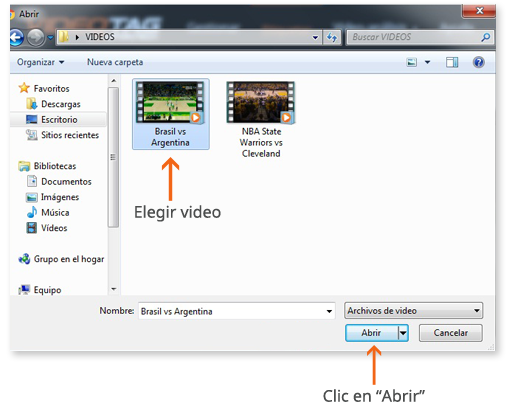Click the Favoritos star icon
Screen dimensions: 515x415
click(x=24, y=88)
